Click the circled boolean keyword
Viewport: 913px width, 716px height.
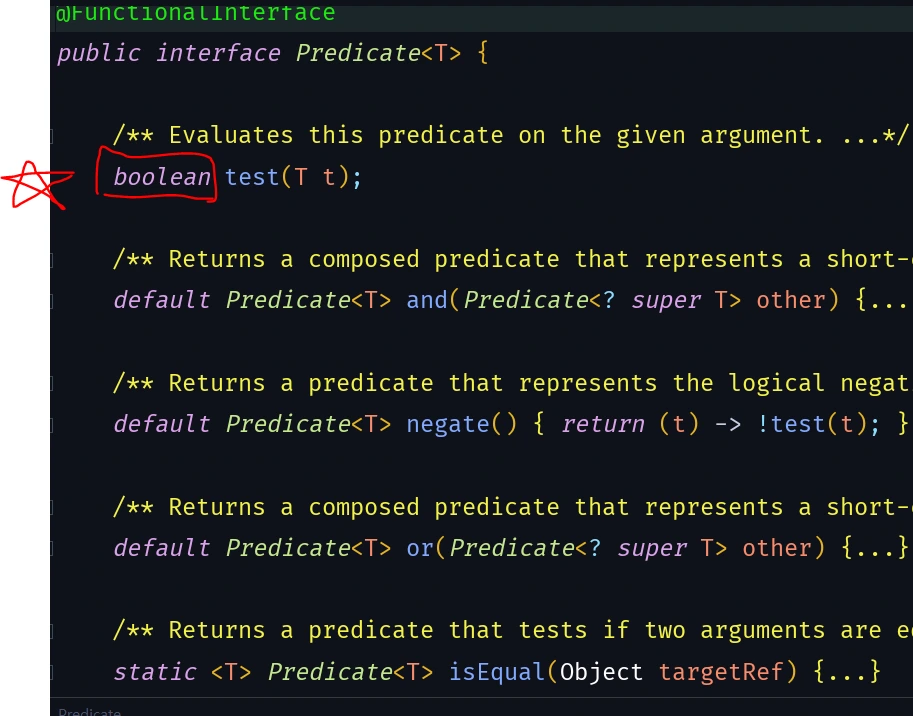point(162,177)
